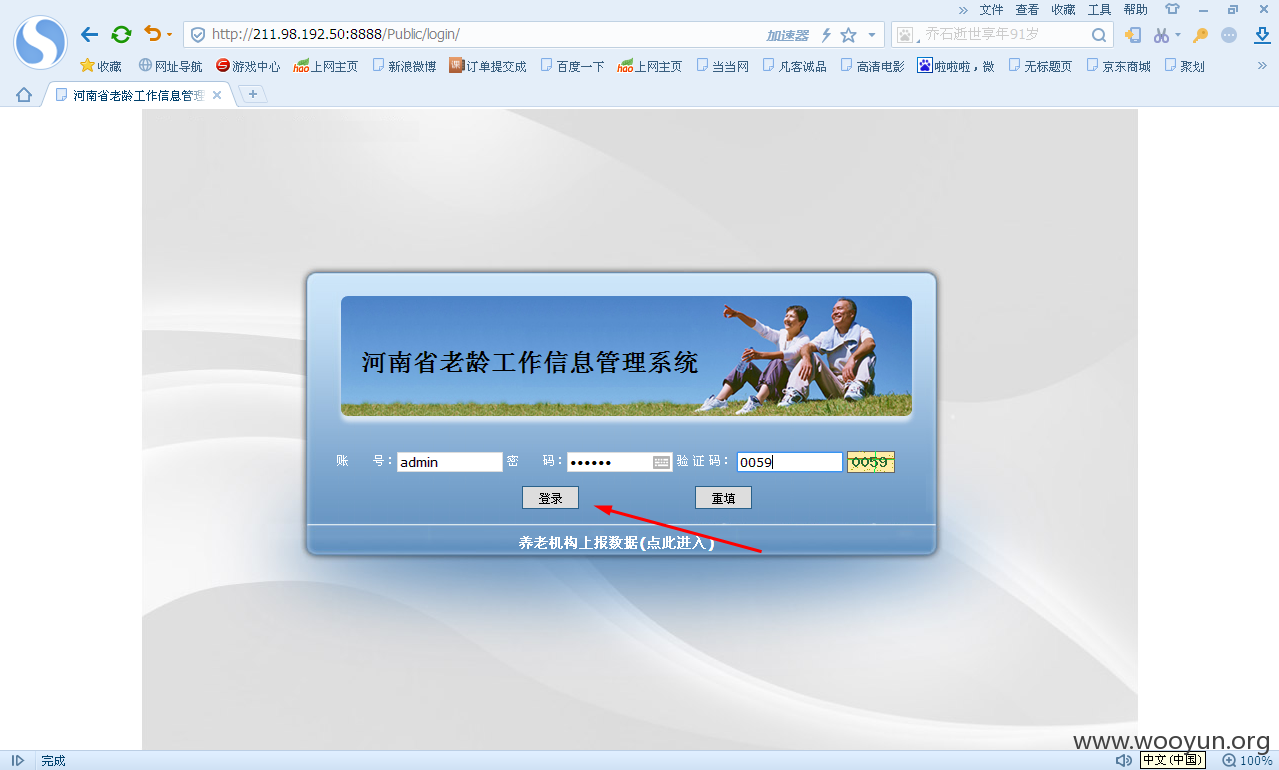
Task: Open 养老机构上报数据(点此进入) link
Action: coord(616,543)
